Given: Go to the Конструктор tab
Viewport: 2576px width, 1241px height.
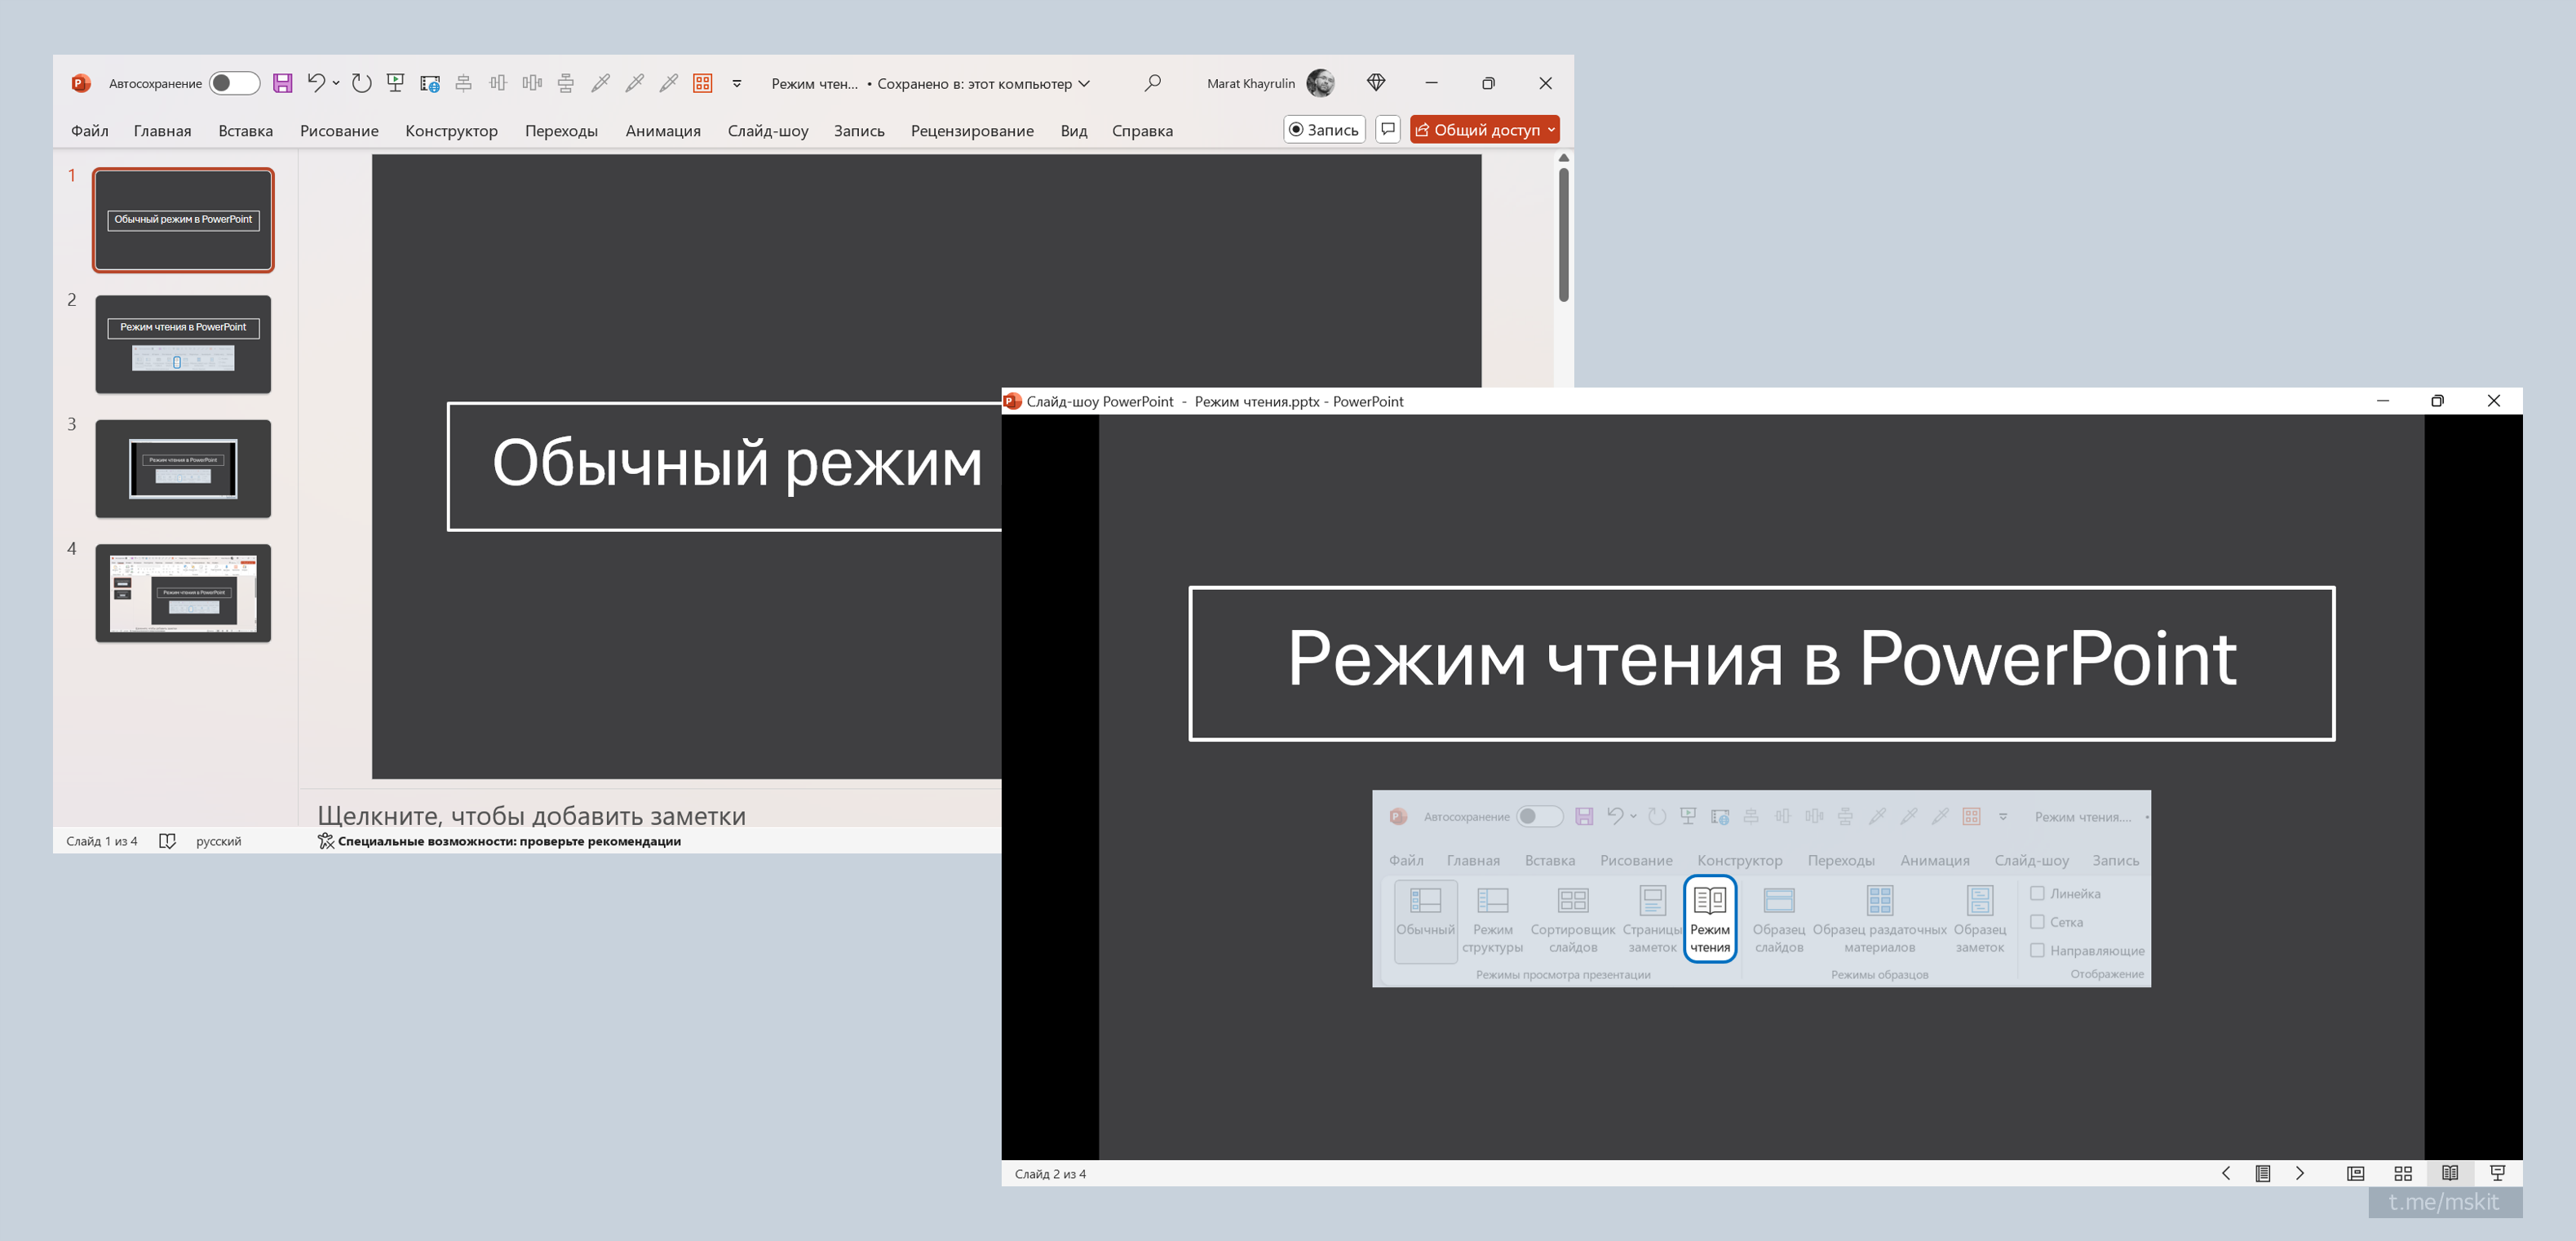Looking at the screenshot, I should 451,131.
